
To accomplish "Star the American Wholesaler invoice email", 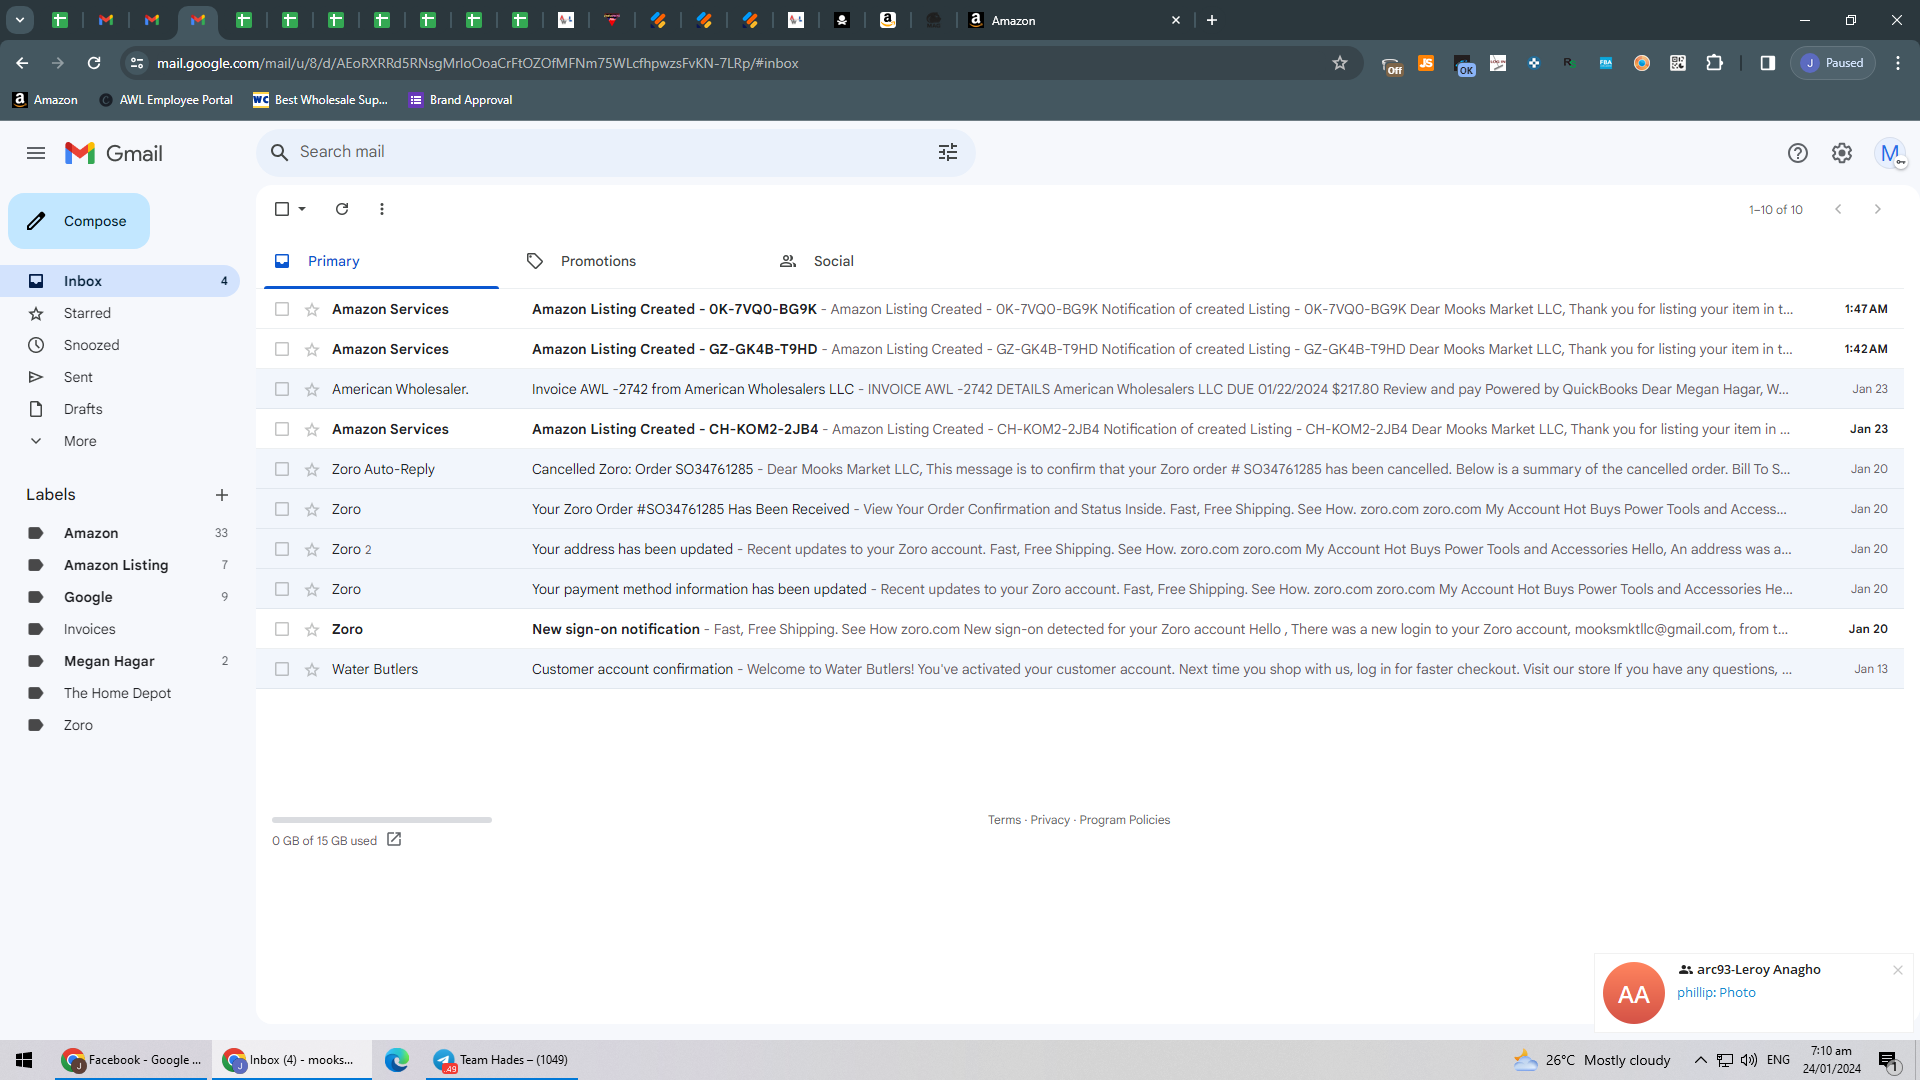I will click(312, 389).
